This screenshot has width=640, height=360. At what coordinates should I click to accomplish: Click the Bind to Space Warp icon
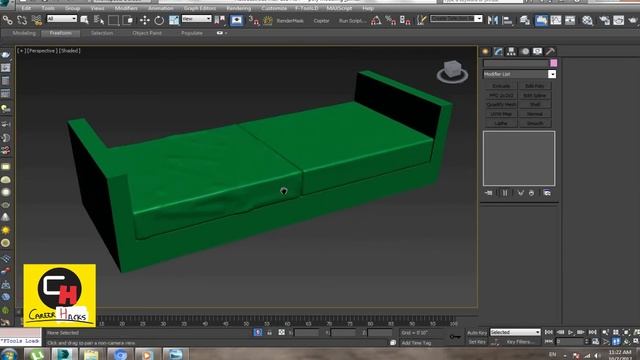(x=37, y=20)
